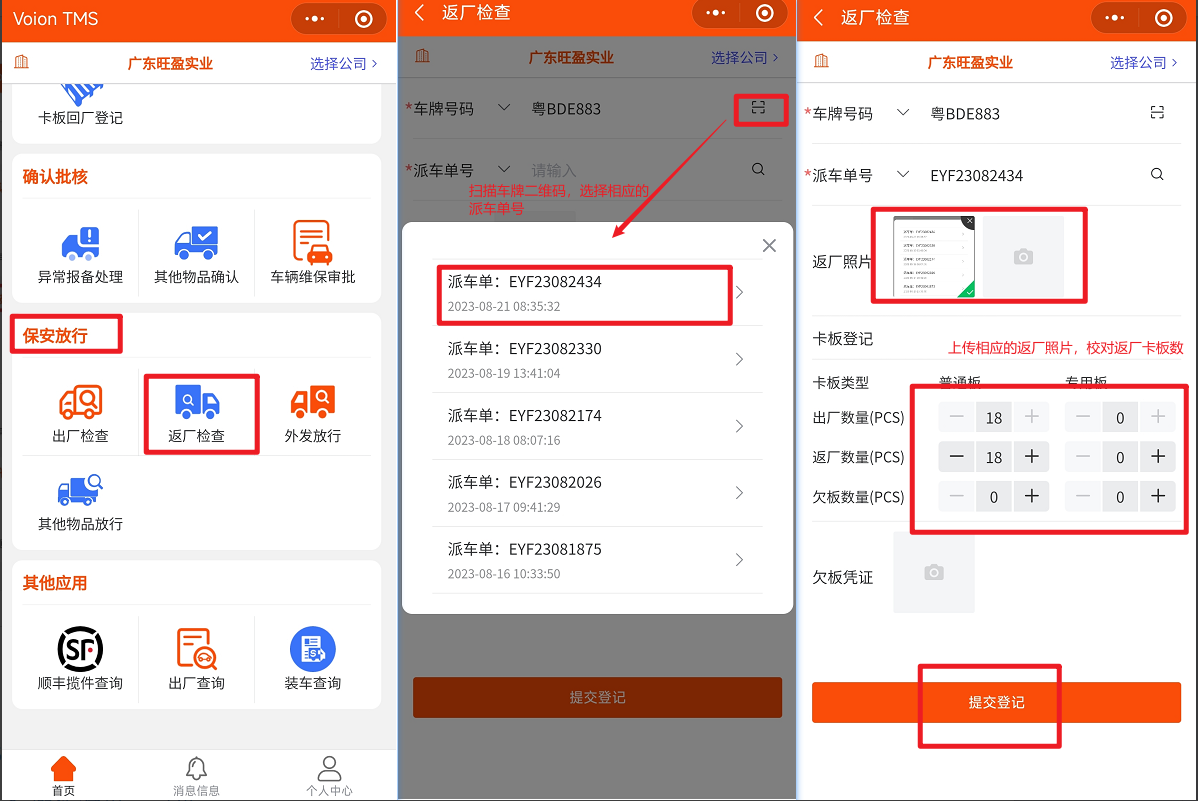Close mini-program via target icon on Voion TMS screen
Viewport: 1198px width, 801px height.
364,19
